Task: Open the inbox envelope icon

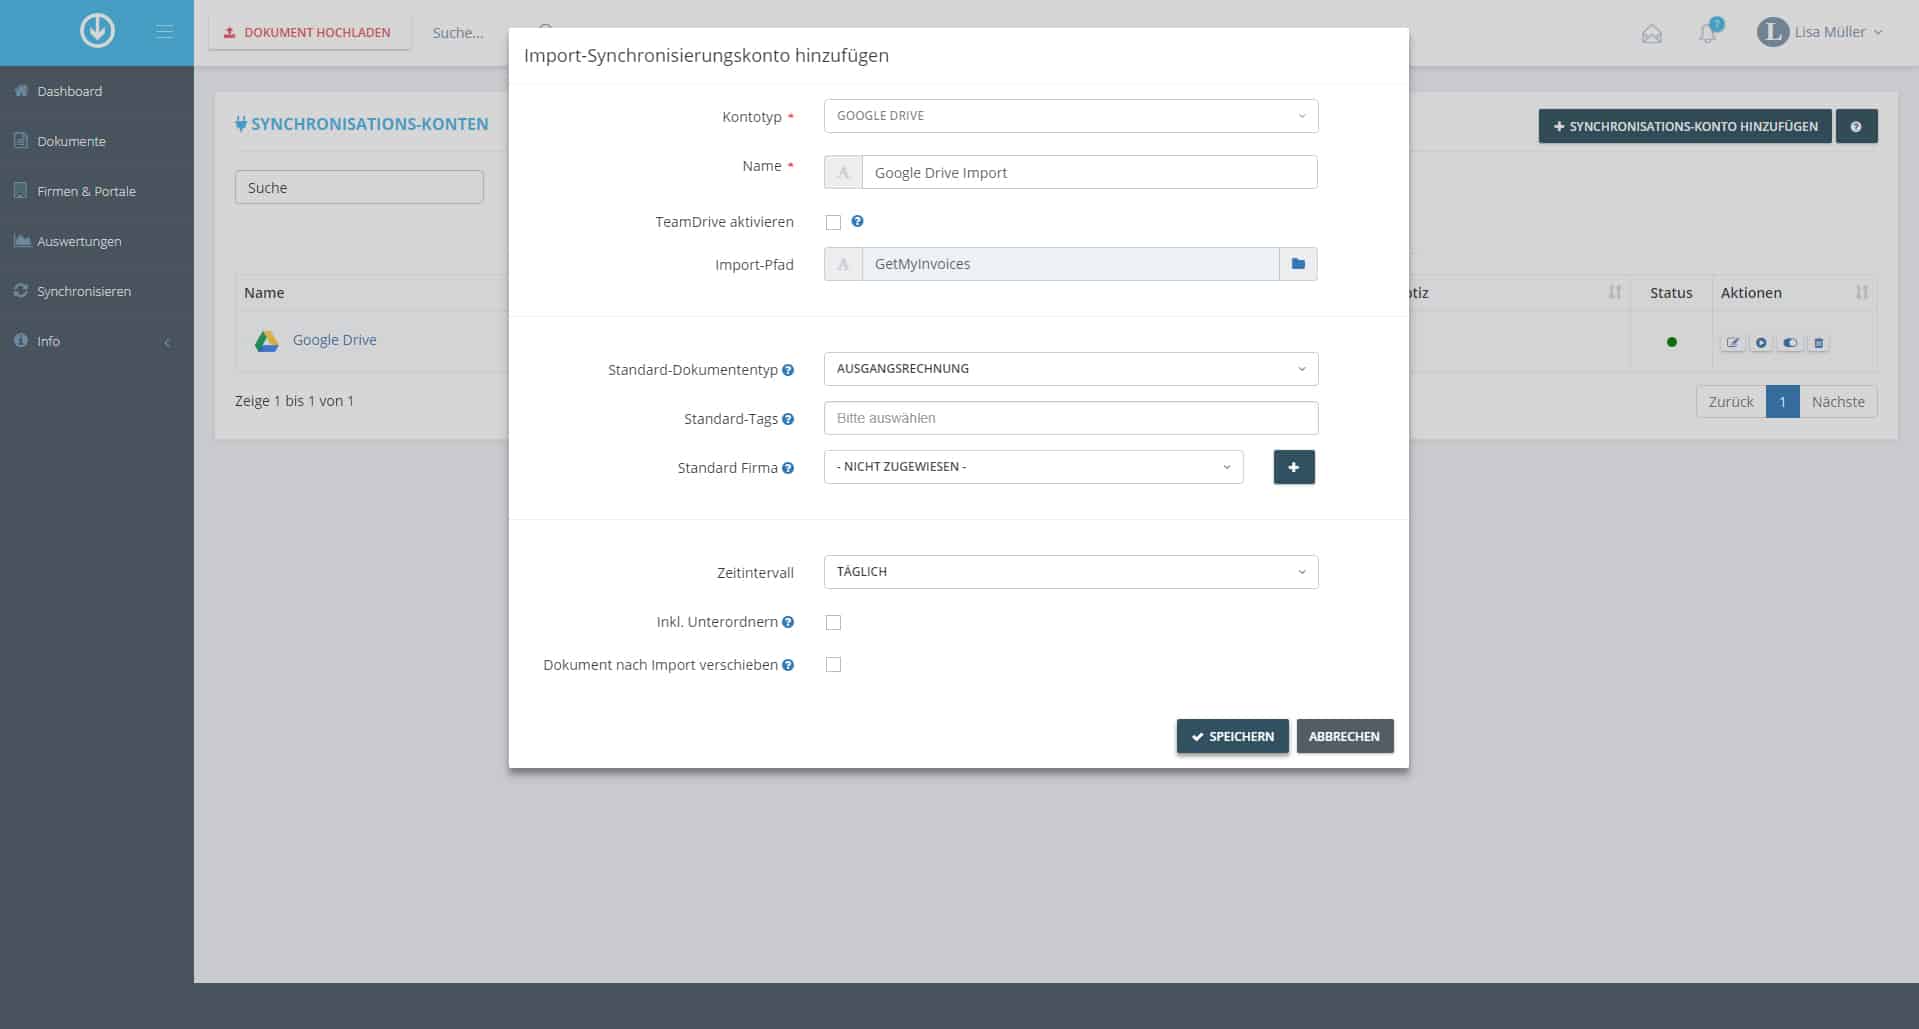Action: tap(1652, 34)
